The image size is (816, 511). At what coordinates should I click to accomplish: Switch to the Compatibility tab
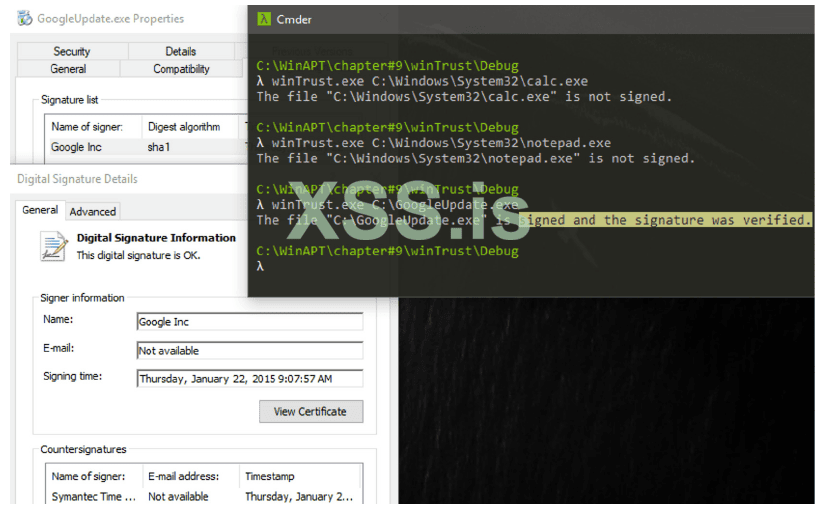coord(181,69)
